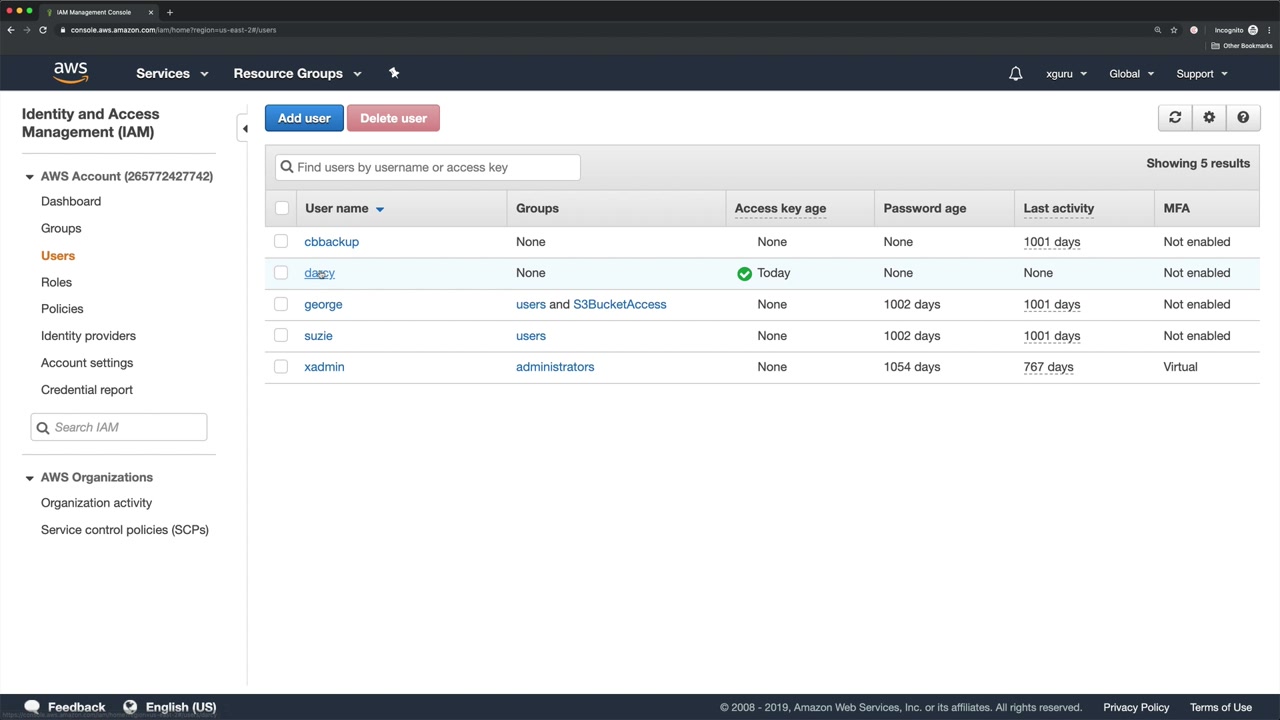Click the pin shortcuts icon in navbar
Screen dimensions: 1280x720
(394, 73)
